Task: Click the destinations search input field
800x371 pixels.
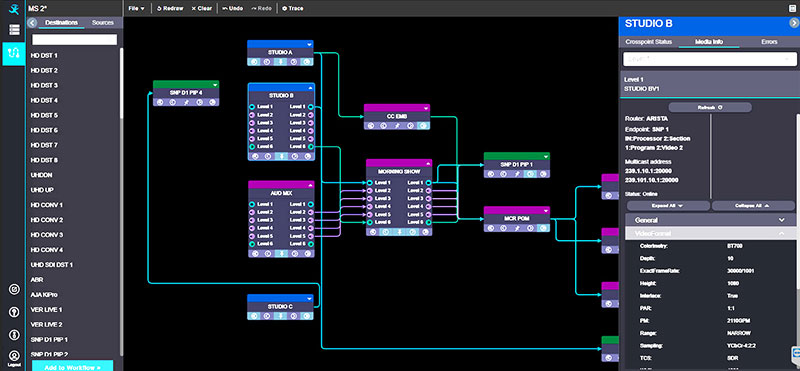Action: point(74,40)
